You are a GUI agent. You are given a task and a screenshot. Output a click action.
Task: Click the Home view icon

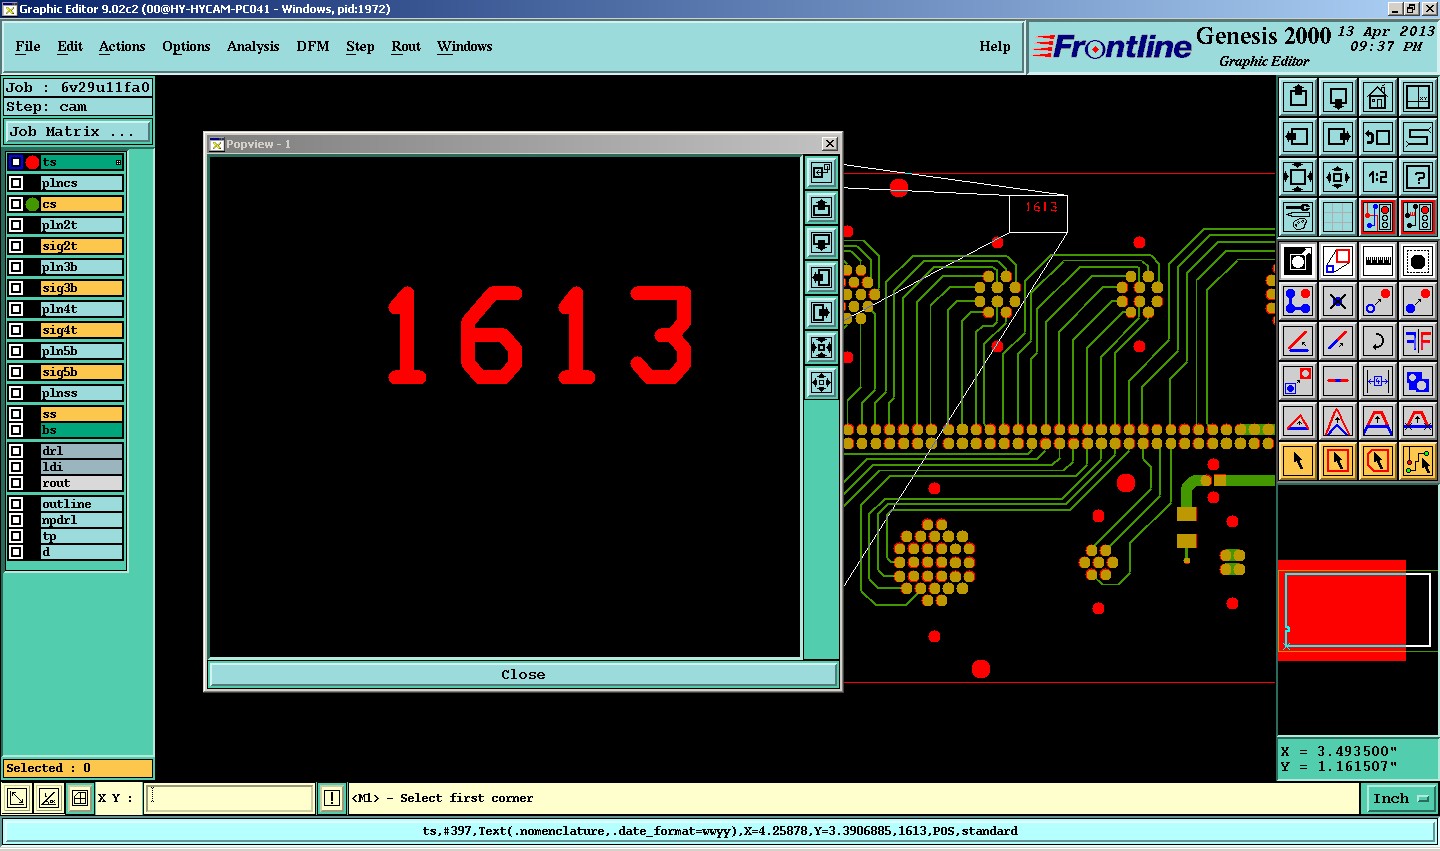coord(1377,97)
